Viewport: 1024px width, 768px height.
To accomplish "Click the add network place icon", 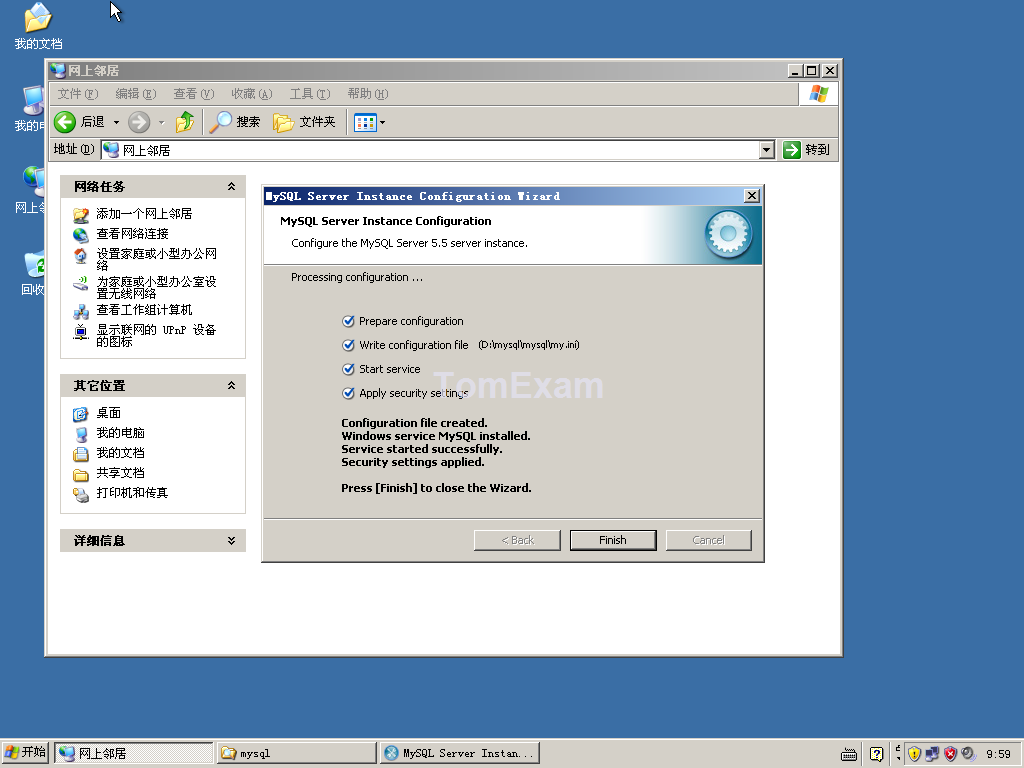I will point(80,215).
